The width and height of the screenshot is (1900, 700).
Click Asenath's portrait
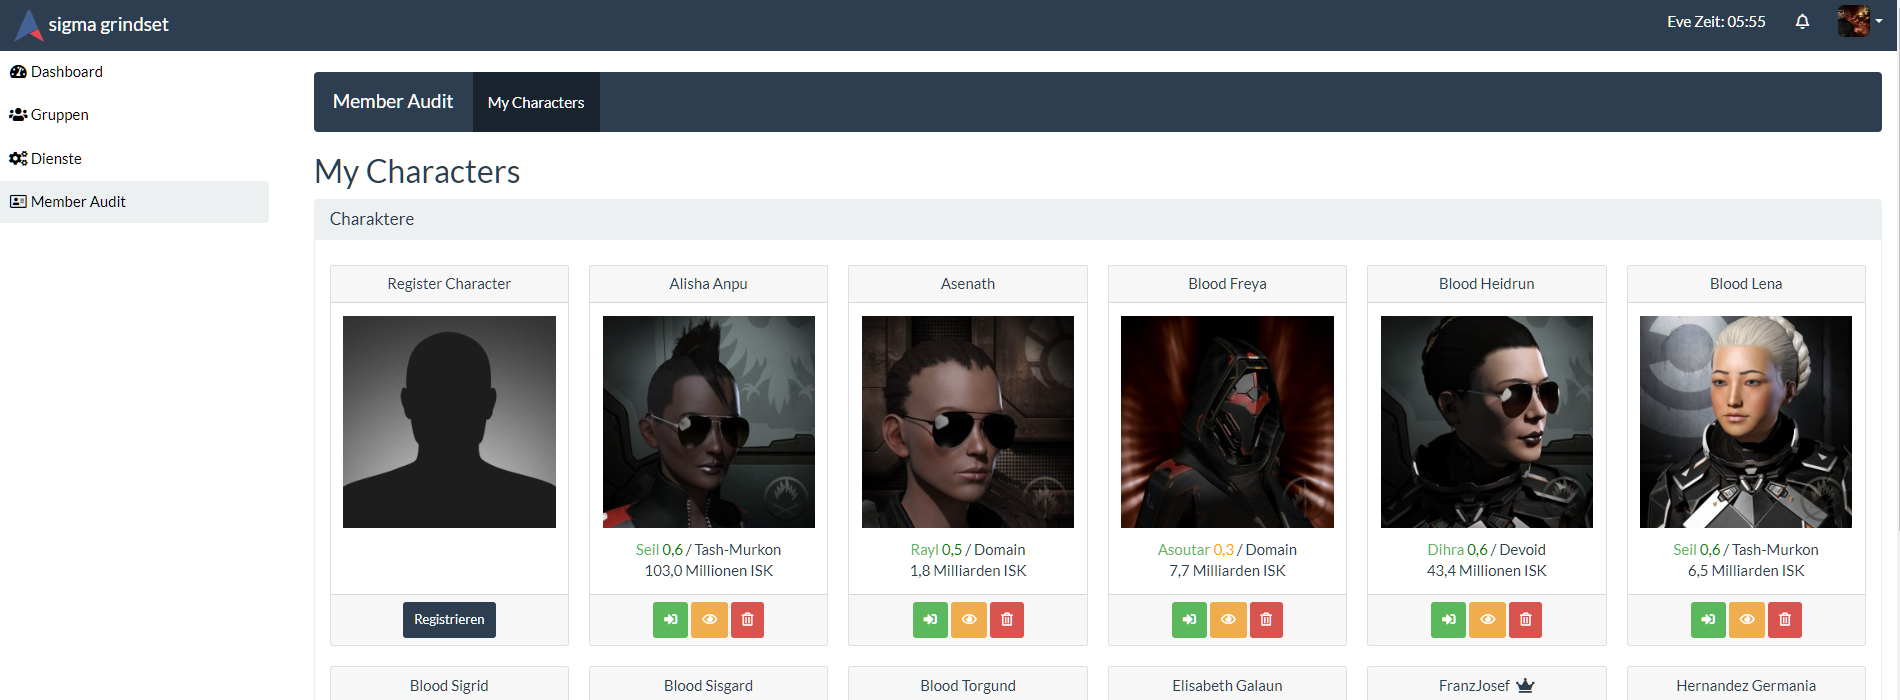coord(968,422)
